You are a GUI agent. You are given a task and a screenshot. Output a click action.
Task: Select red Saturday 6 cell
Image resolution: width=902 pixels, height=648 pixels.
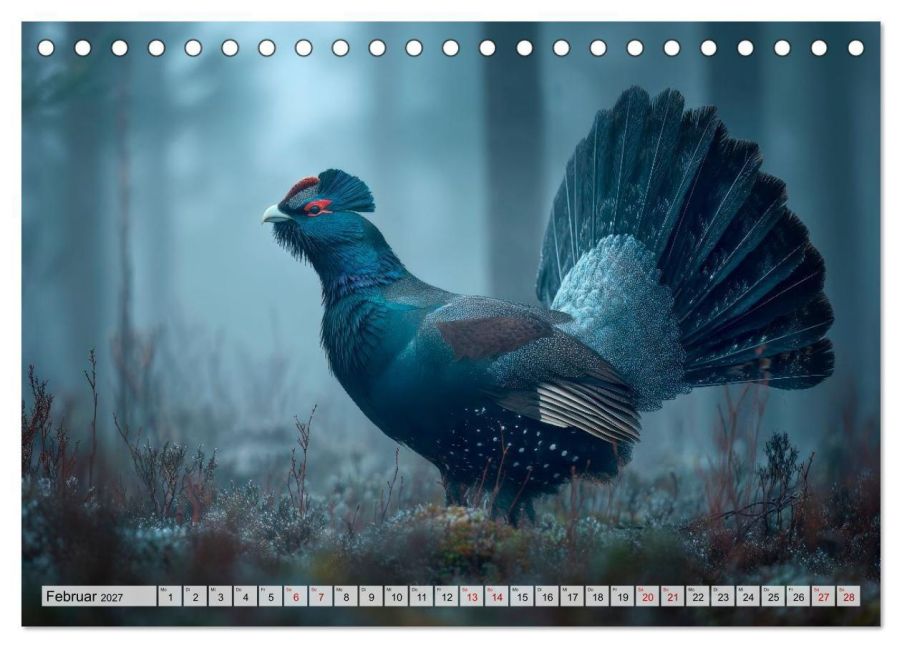(x=296, y=596)
